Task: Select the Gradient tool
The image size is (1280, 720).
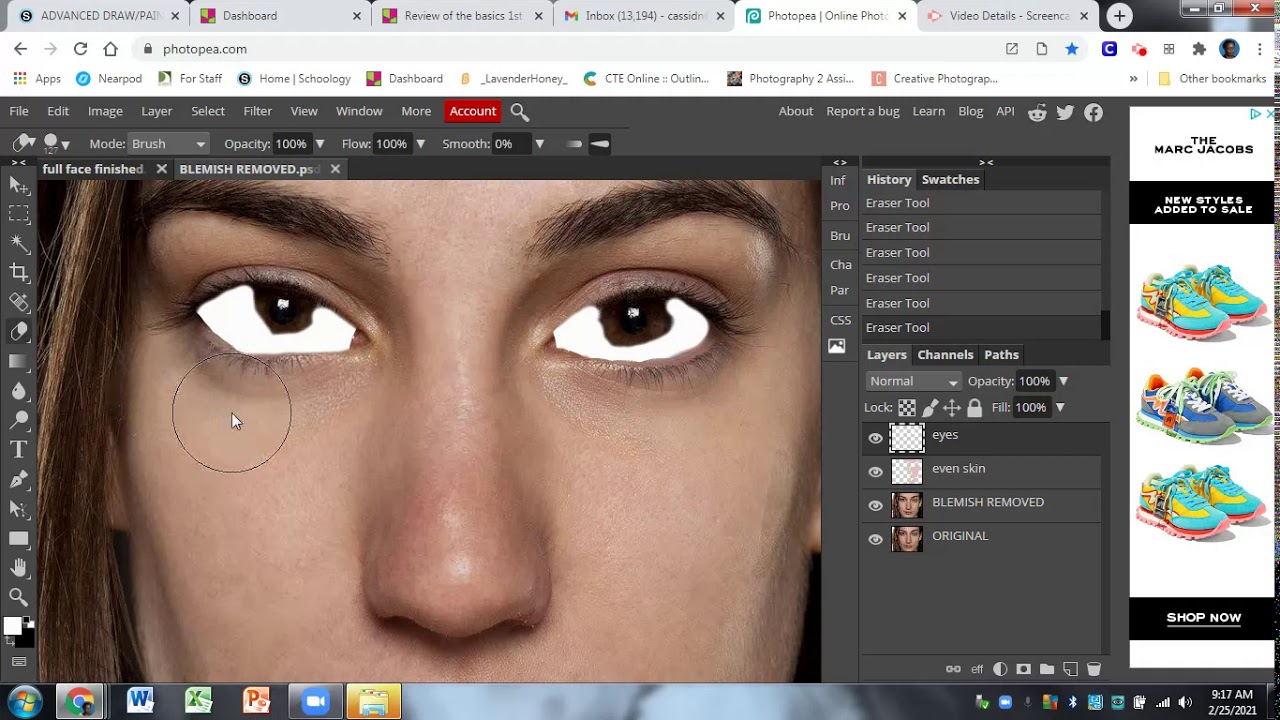Action: (19, 361)
